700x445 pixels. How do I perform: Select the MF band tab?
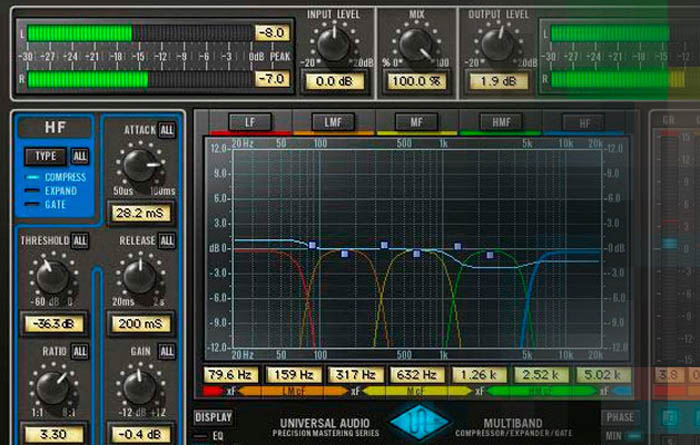417,122
